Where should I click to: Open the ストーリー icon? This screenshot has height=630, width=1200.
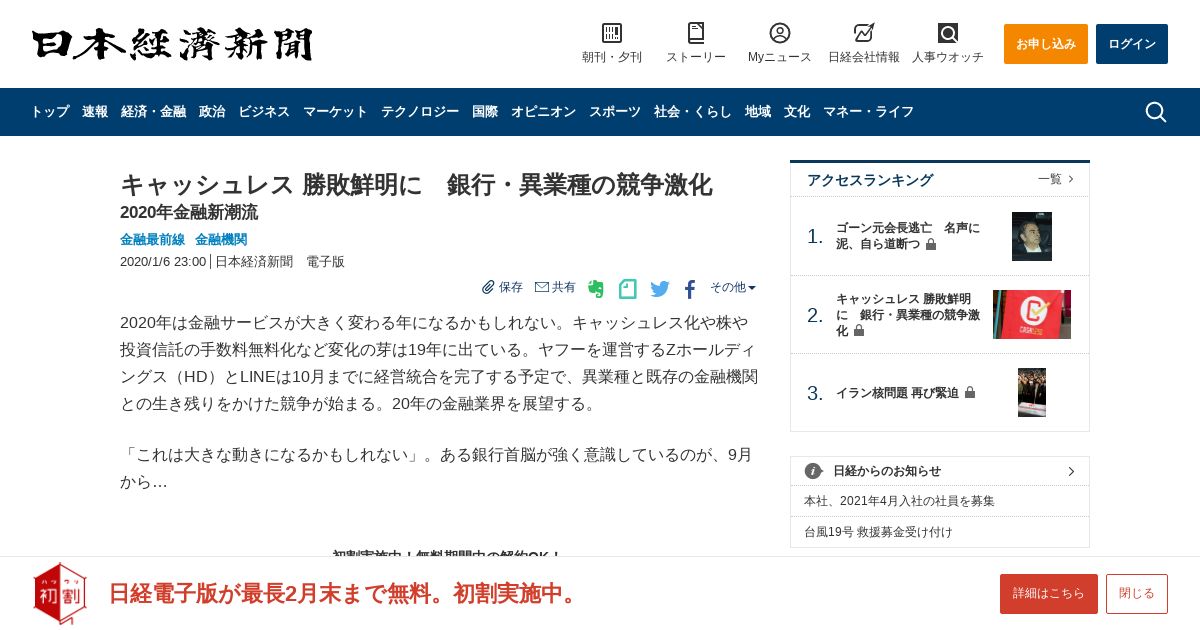[696, 33]
